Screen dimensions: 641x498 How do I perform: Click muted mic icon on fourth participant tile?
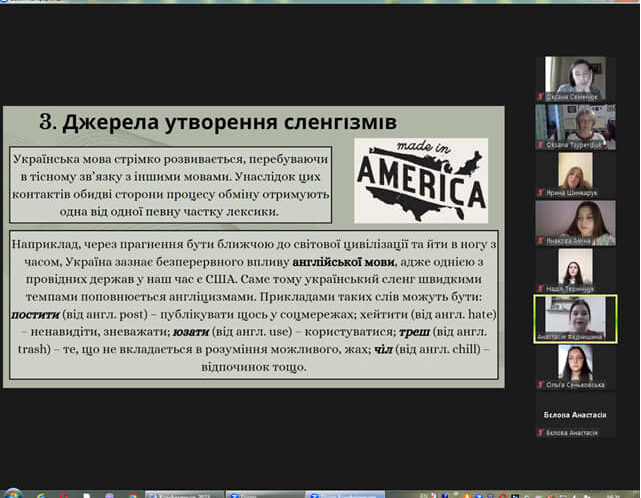[x=540, y=241]
